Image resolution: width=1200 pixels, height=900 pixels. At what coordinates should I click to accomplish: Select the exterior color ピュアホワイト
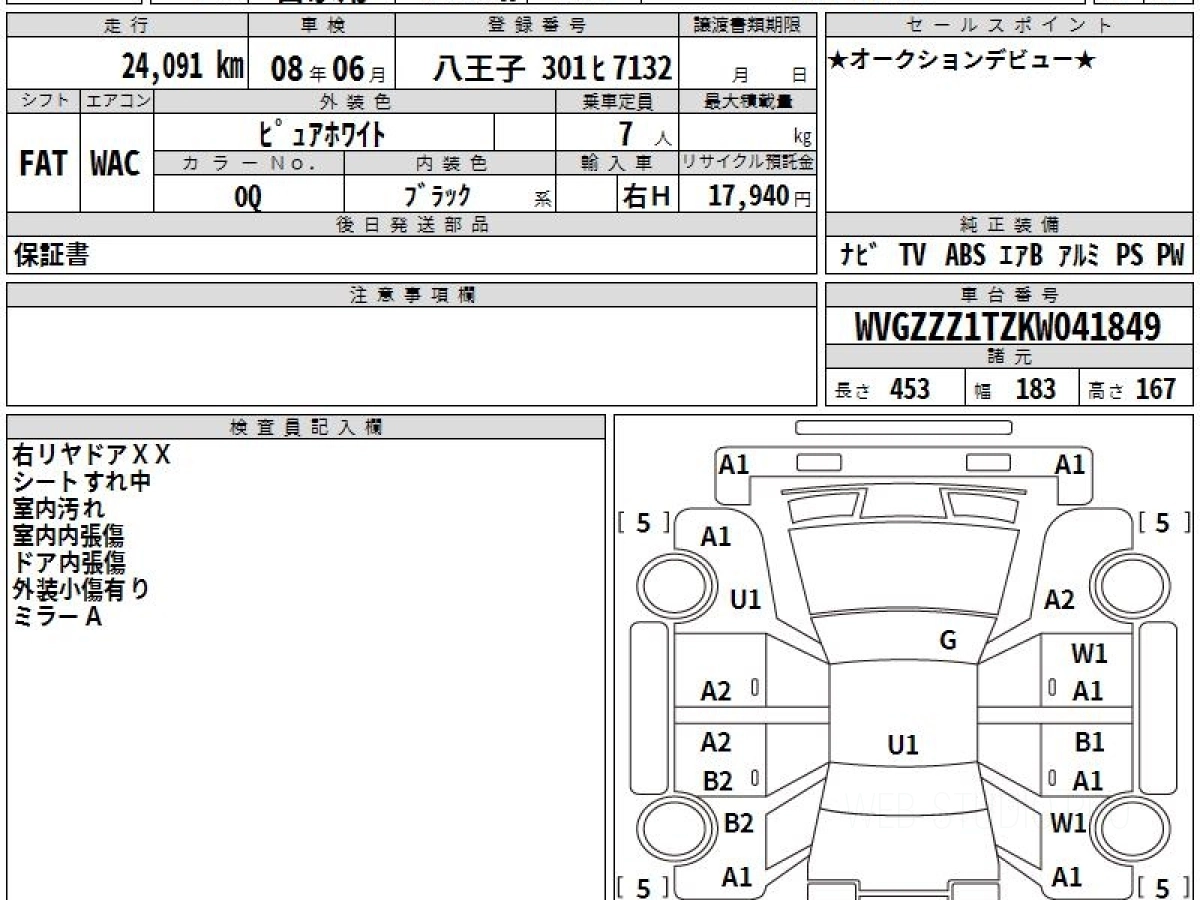point(324,132)
